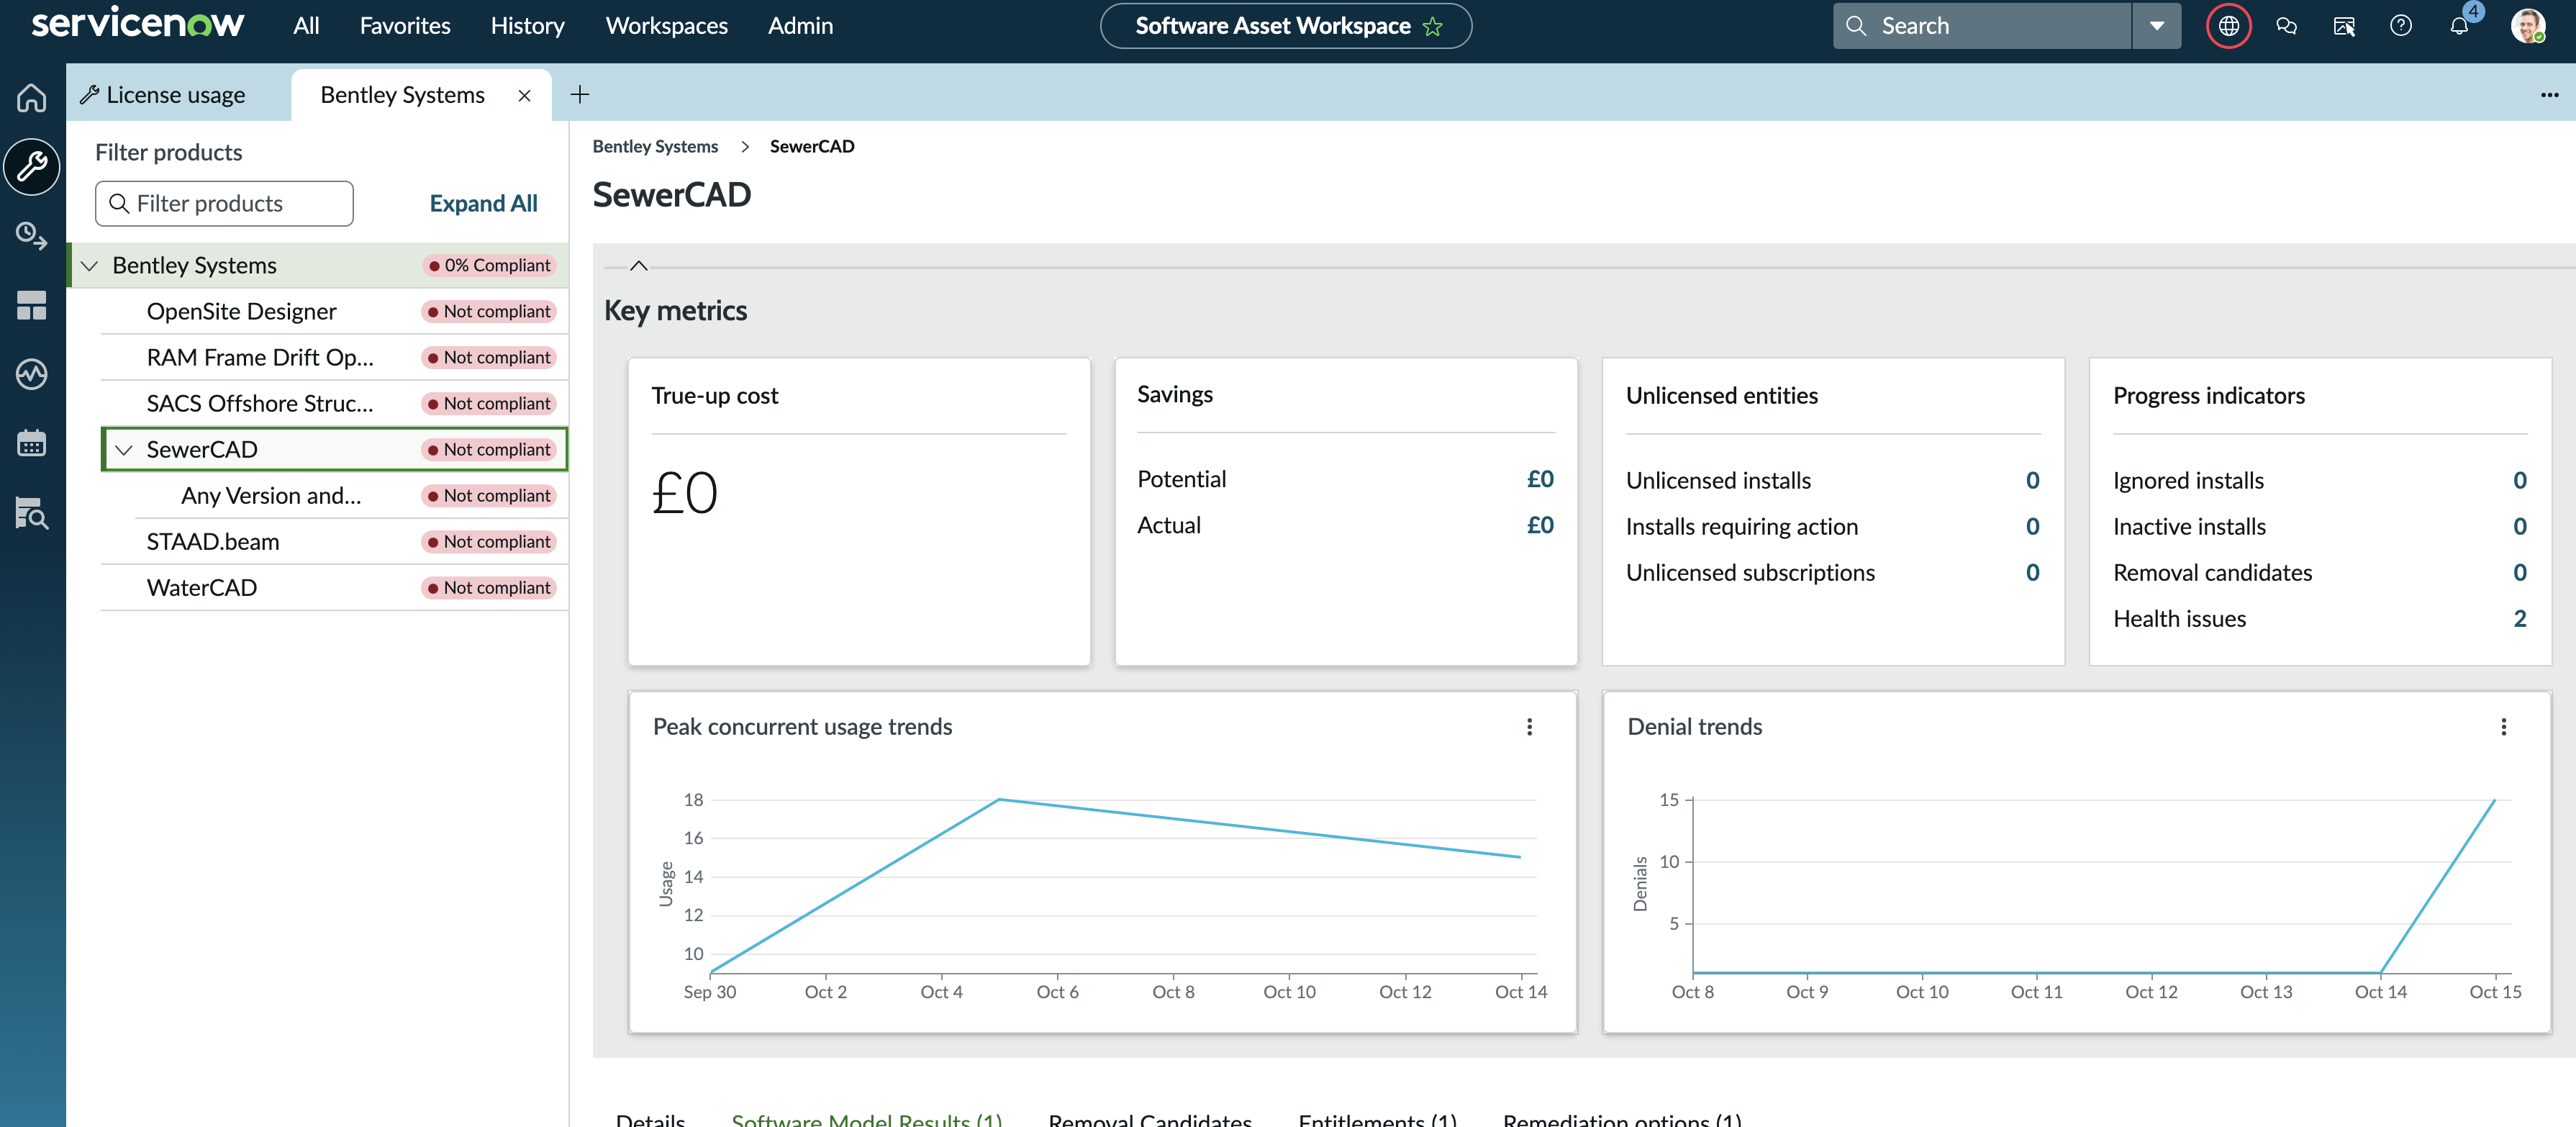Open the Admin menu
Viewport: 2576px width, 1127px height.
(x=800, y=26)
